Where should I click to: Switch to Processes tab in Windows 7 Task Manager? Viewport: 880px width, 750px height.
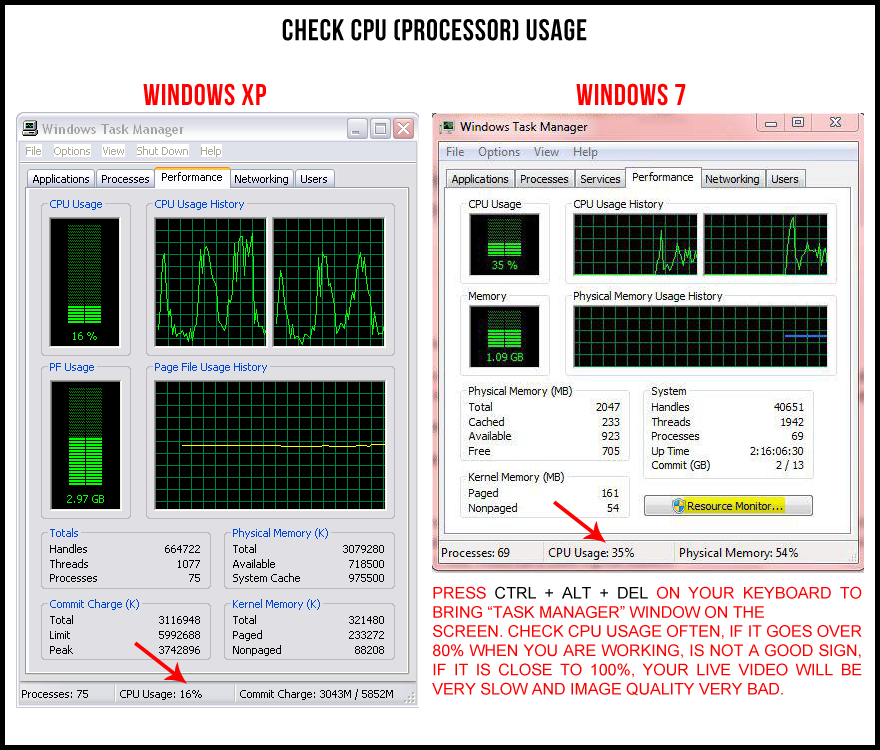[544, 179]
